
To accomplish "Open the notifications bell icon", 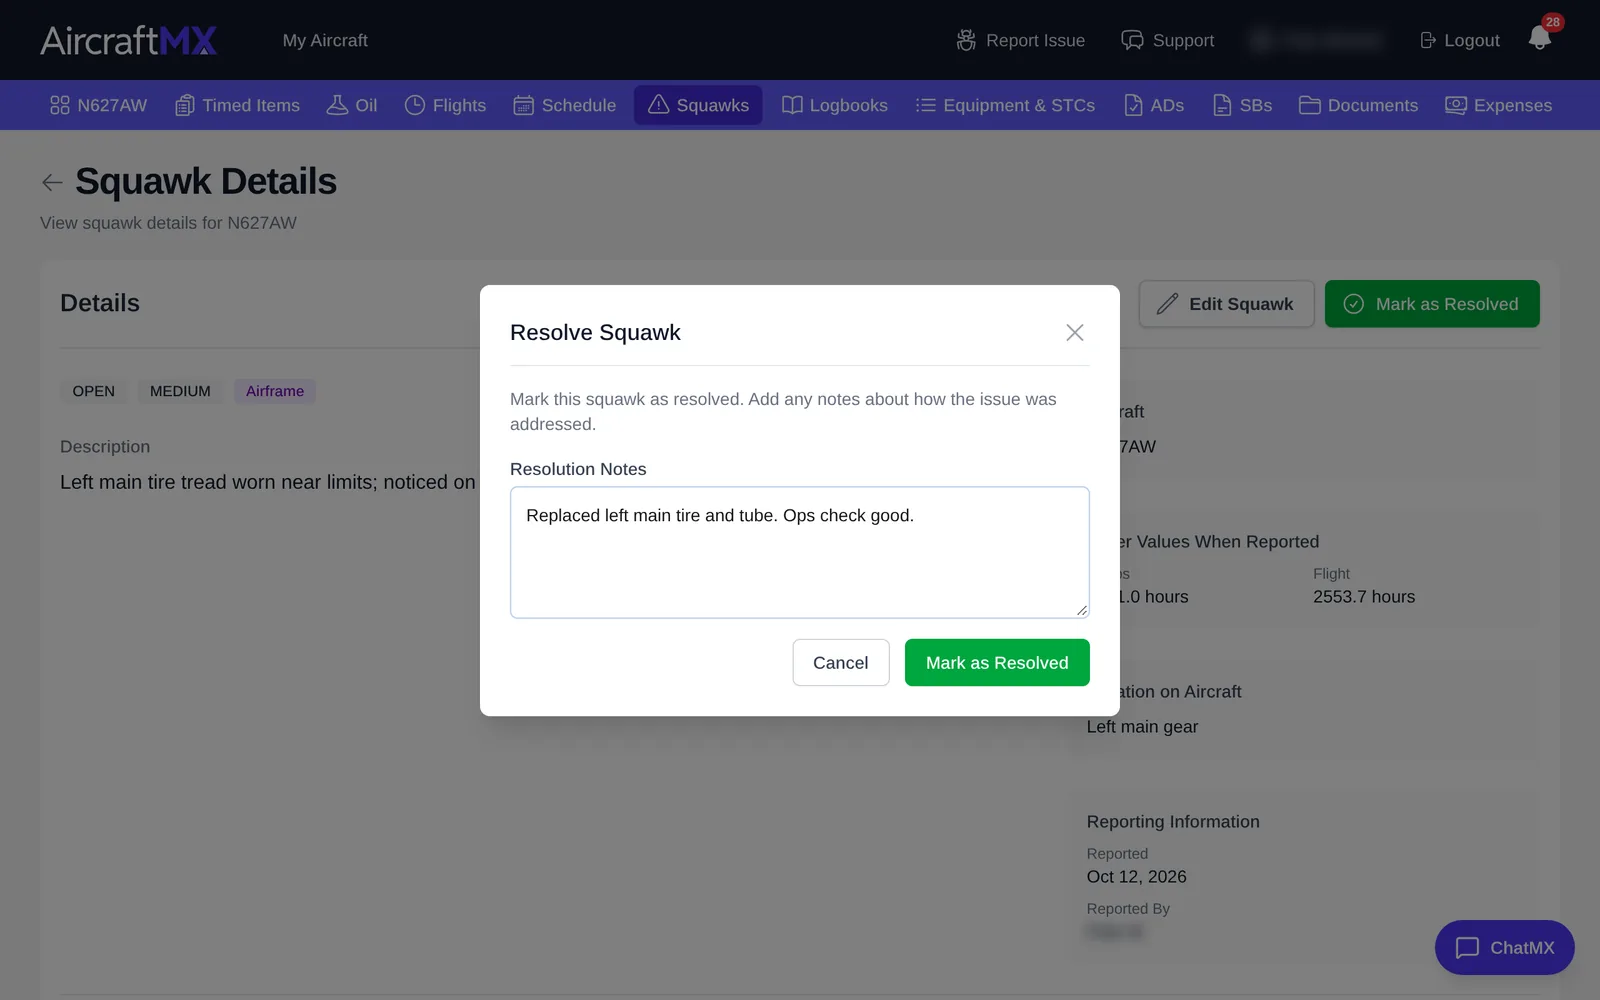I will click(x=1539, y=38).
